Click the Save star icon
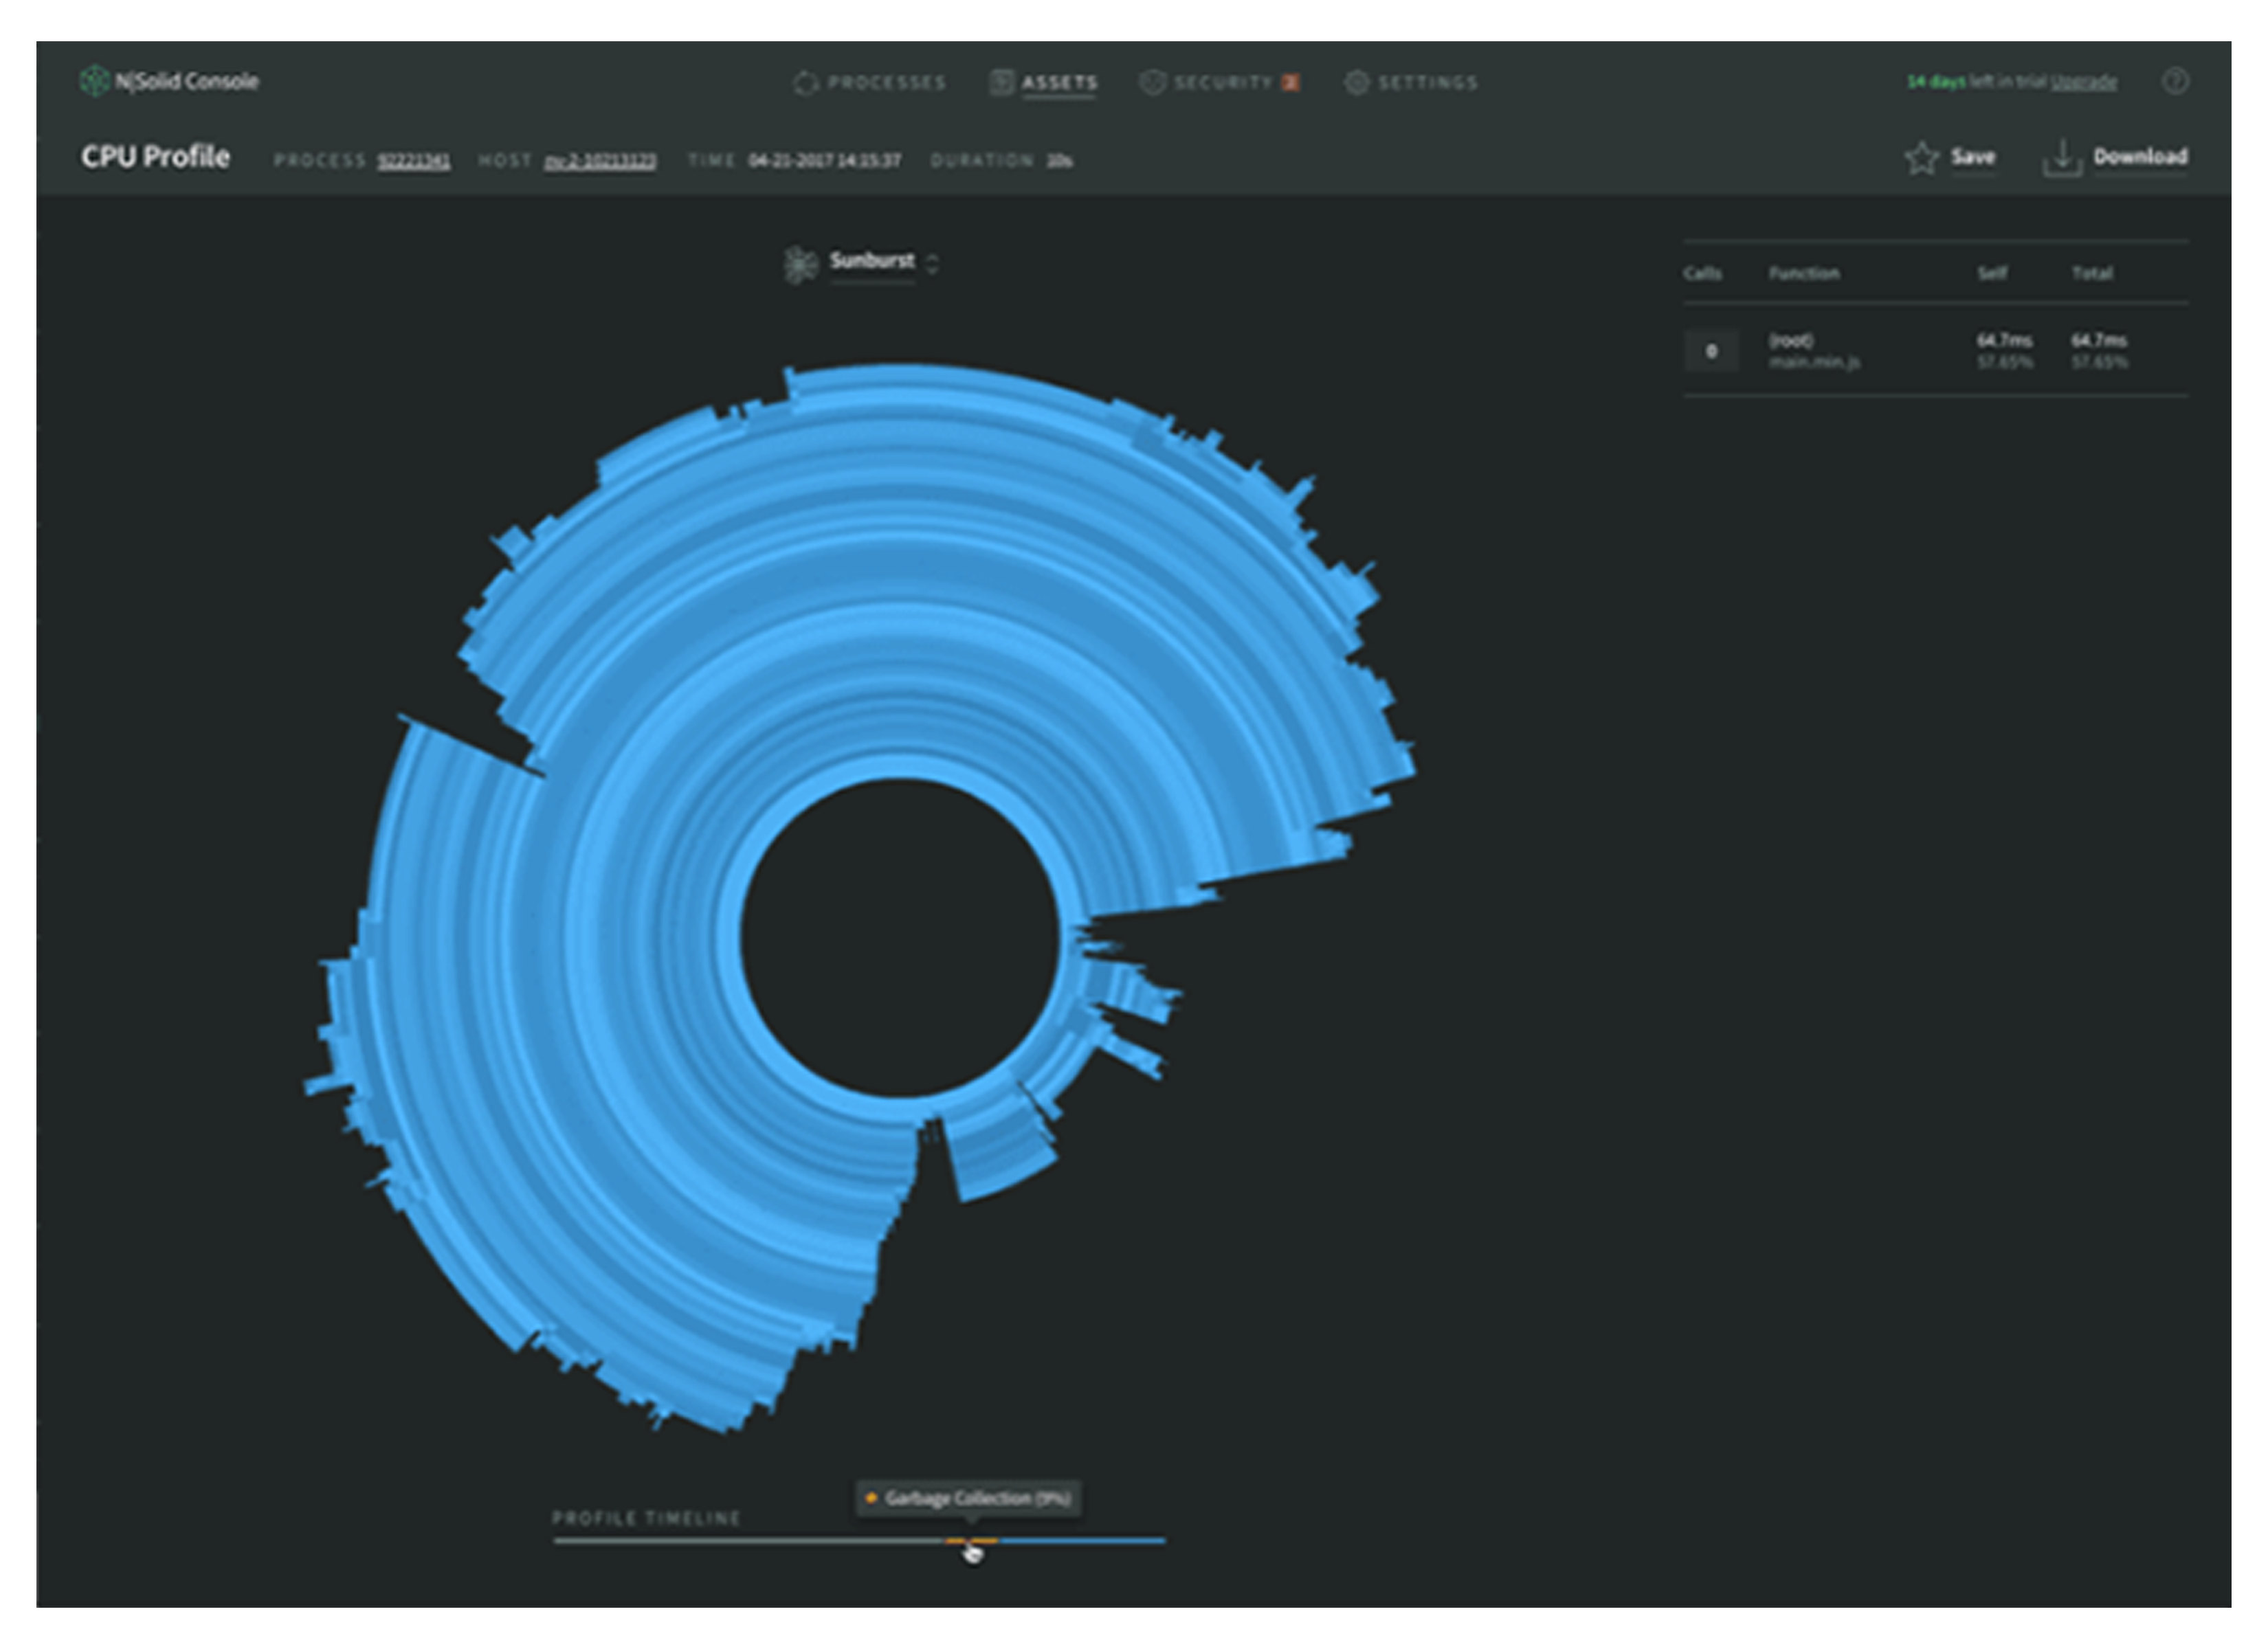 click(1921, 158)
